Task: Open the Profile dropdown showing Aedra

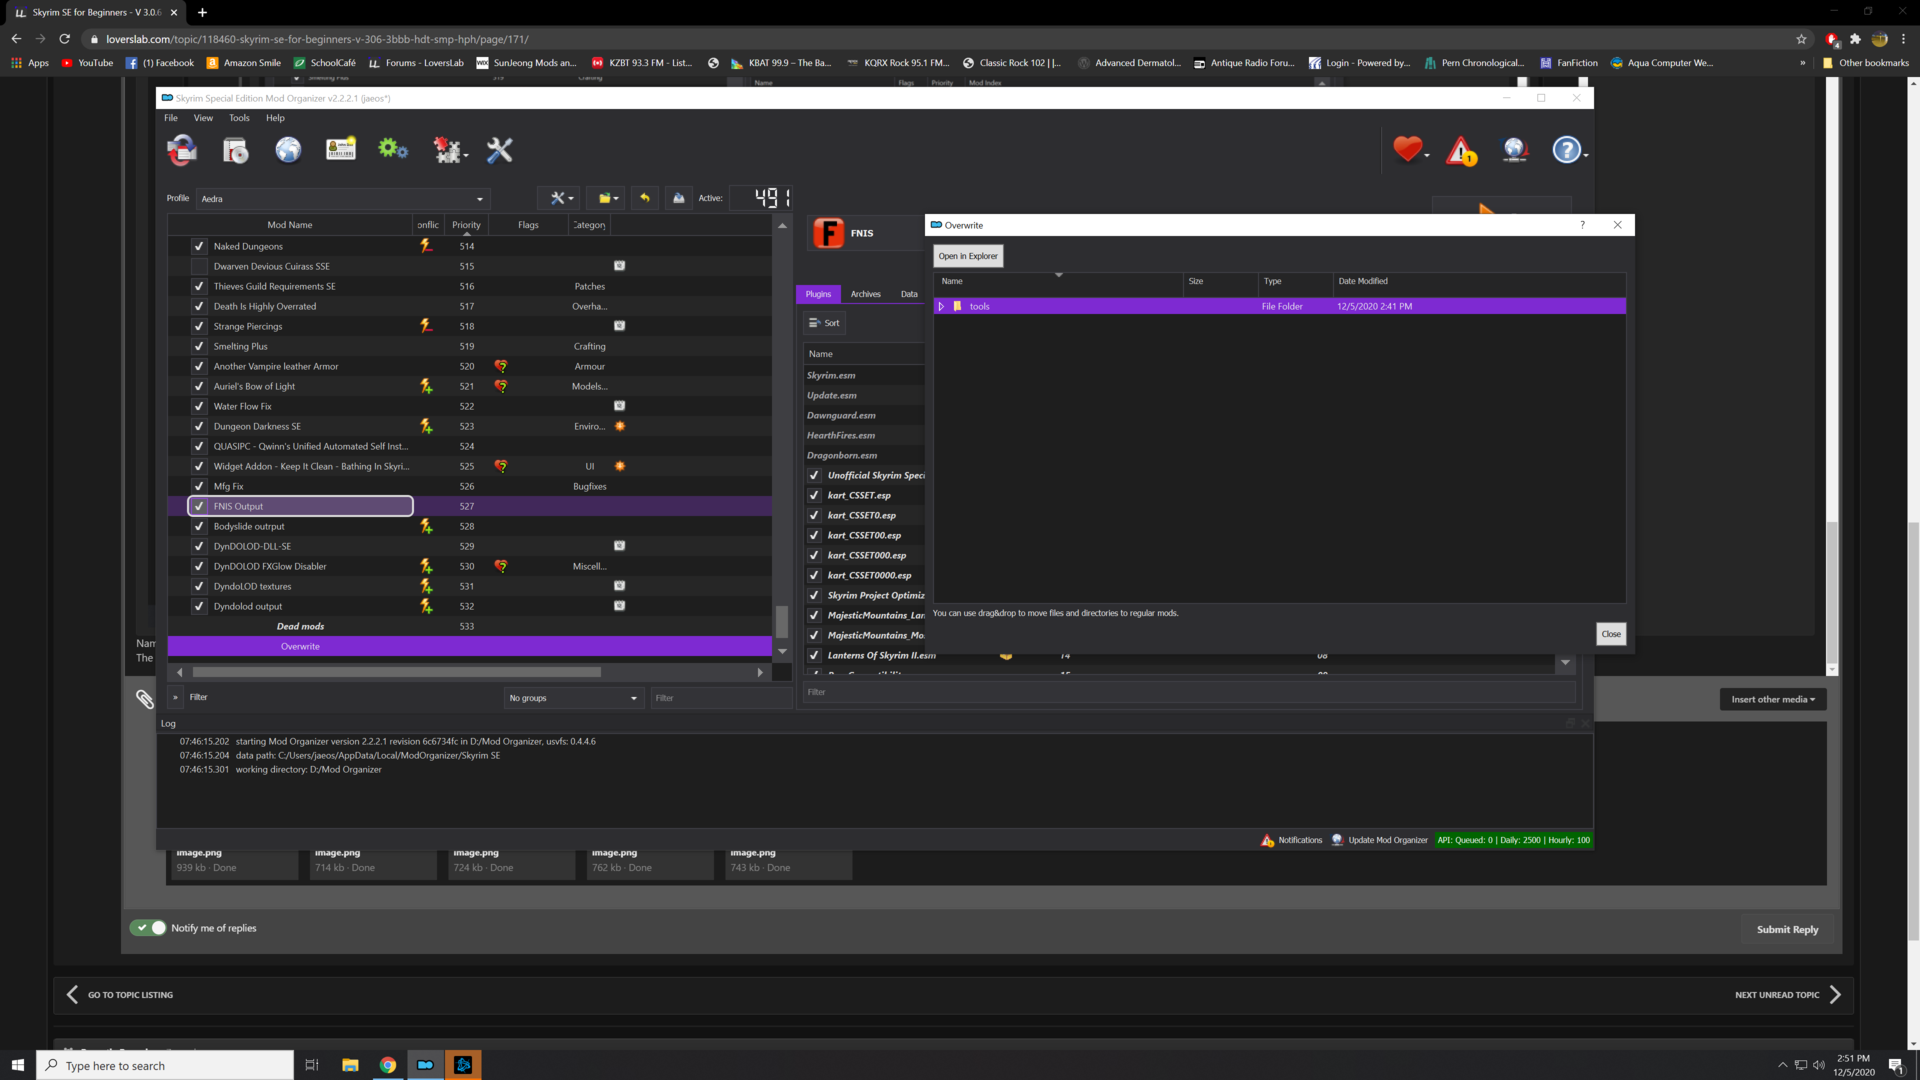Action: (342, 198)
